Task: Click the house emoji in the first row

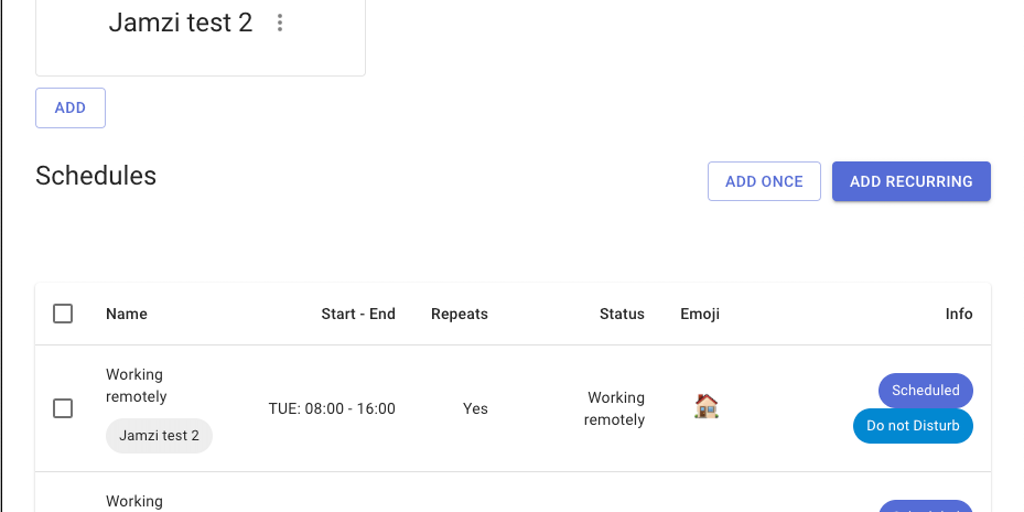Action: [x=706, y=406]
